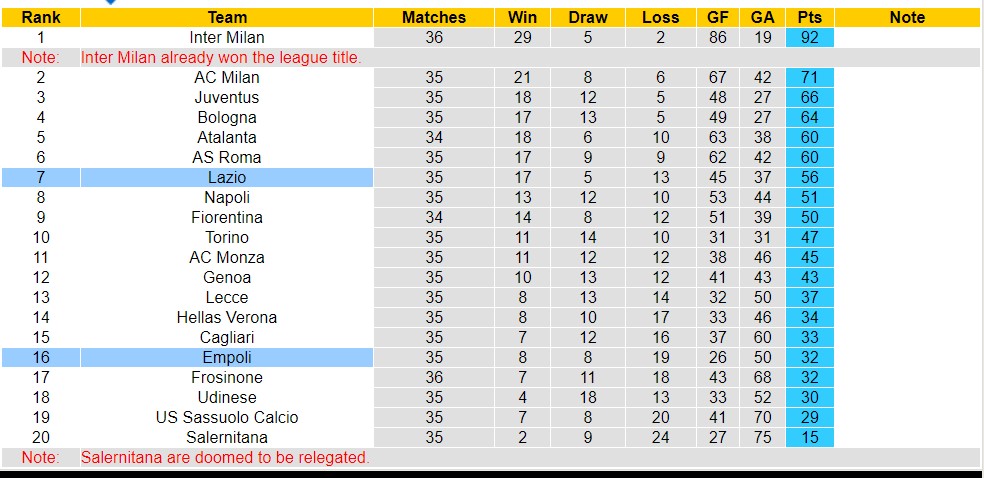Viewport: 984px width, 478px height.
Task: Select the AC Milan team name
Action: (227, 77)
